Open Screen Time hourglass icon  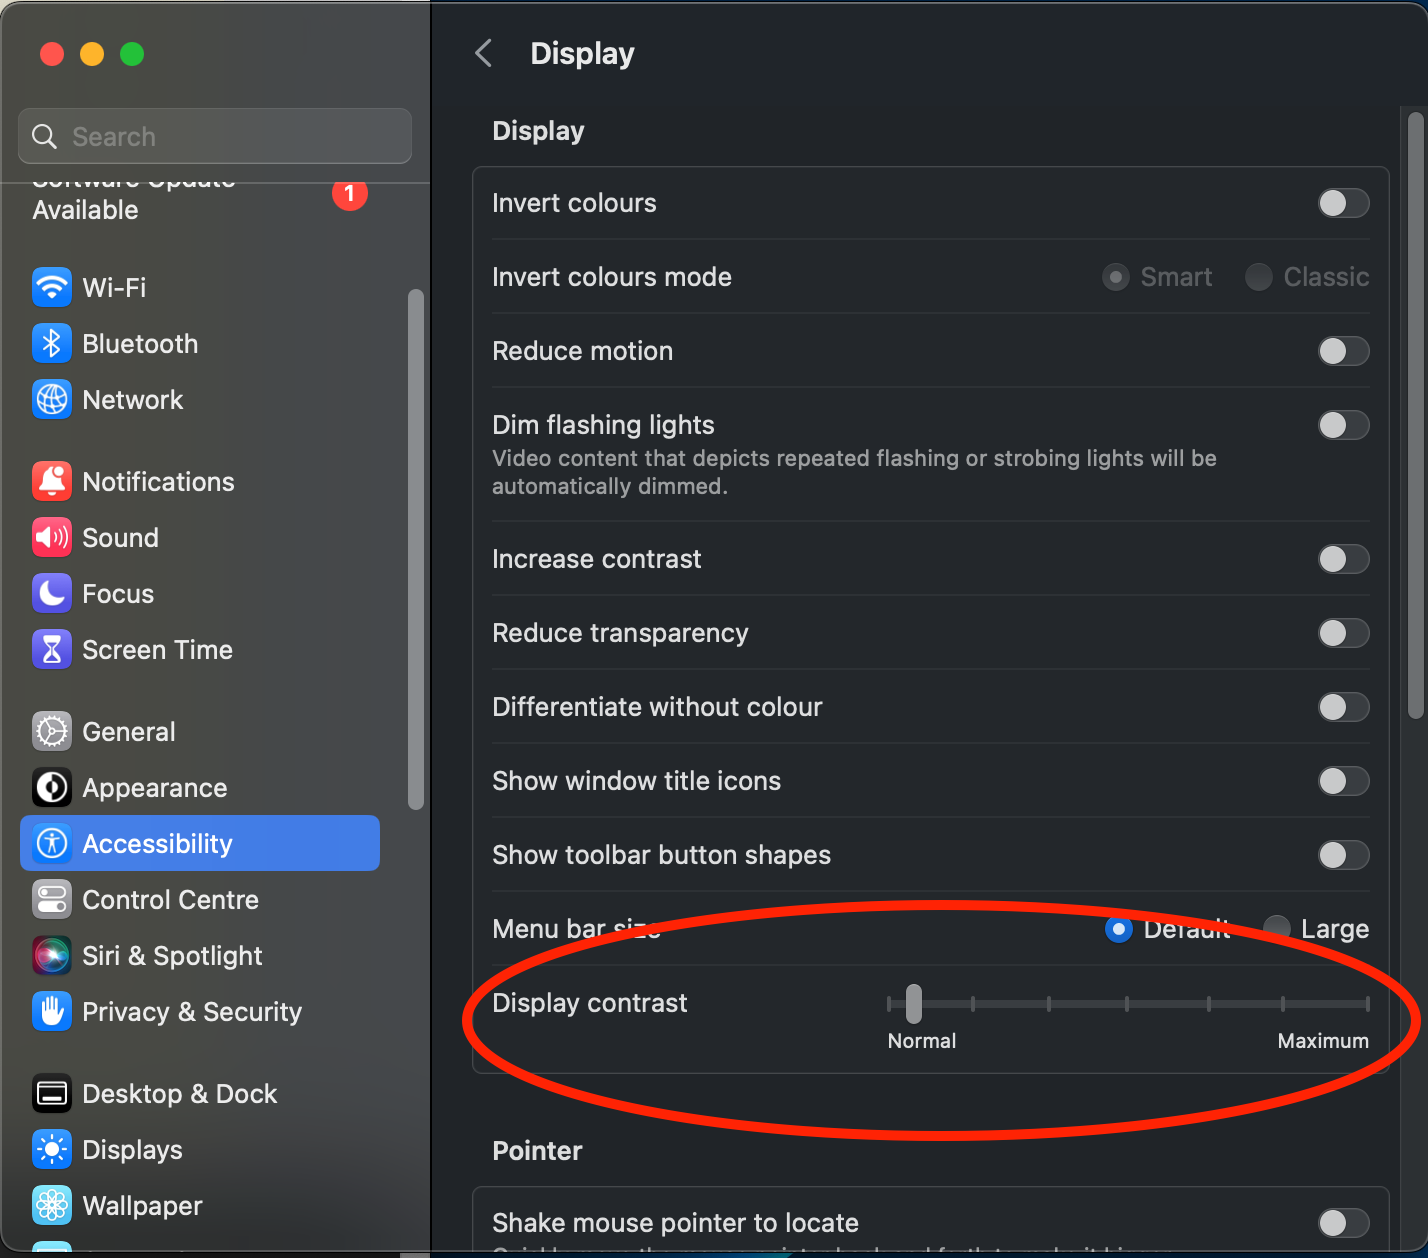[x=52, y=650]
